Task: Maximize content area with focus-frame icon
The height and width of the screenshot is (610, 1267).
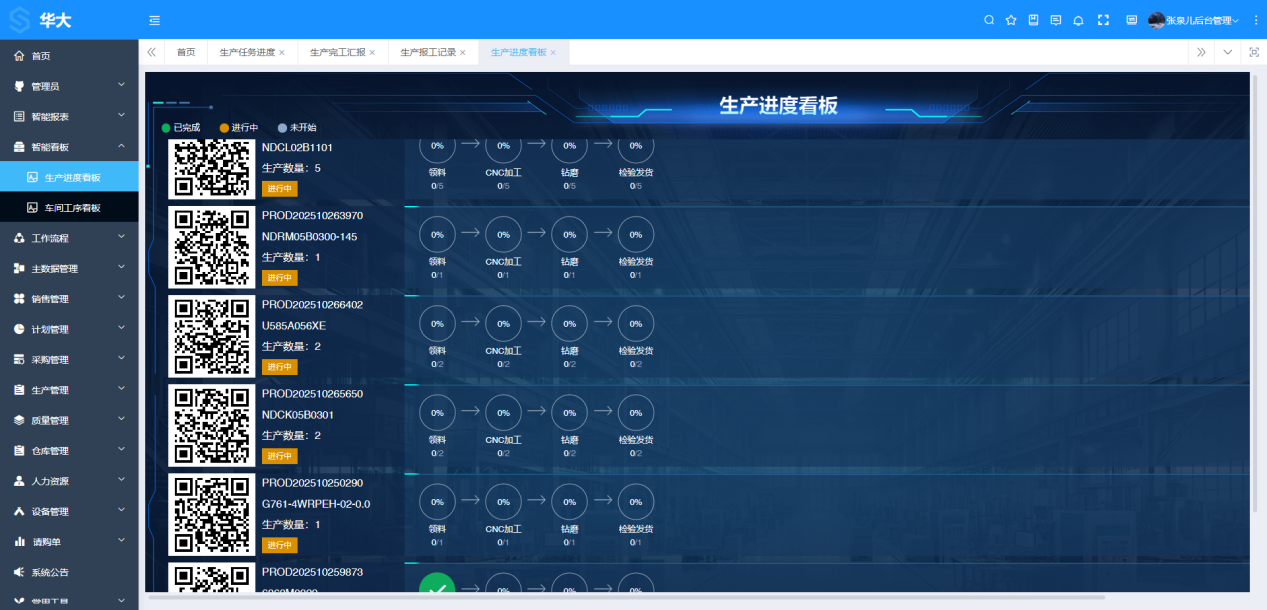Action: click(x=1254, y=52)
